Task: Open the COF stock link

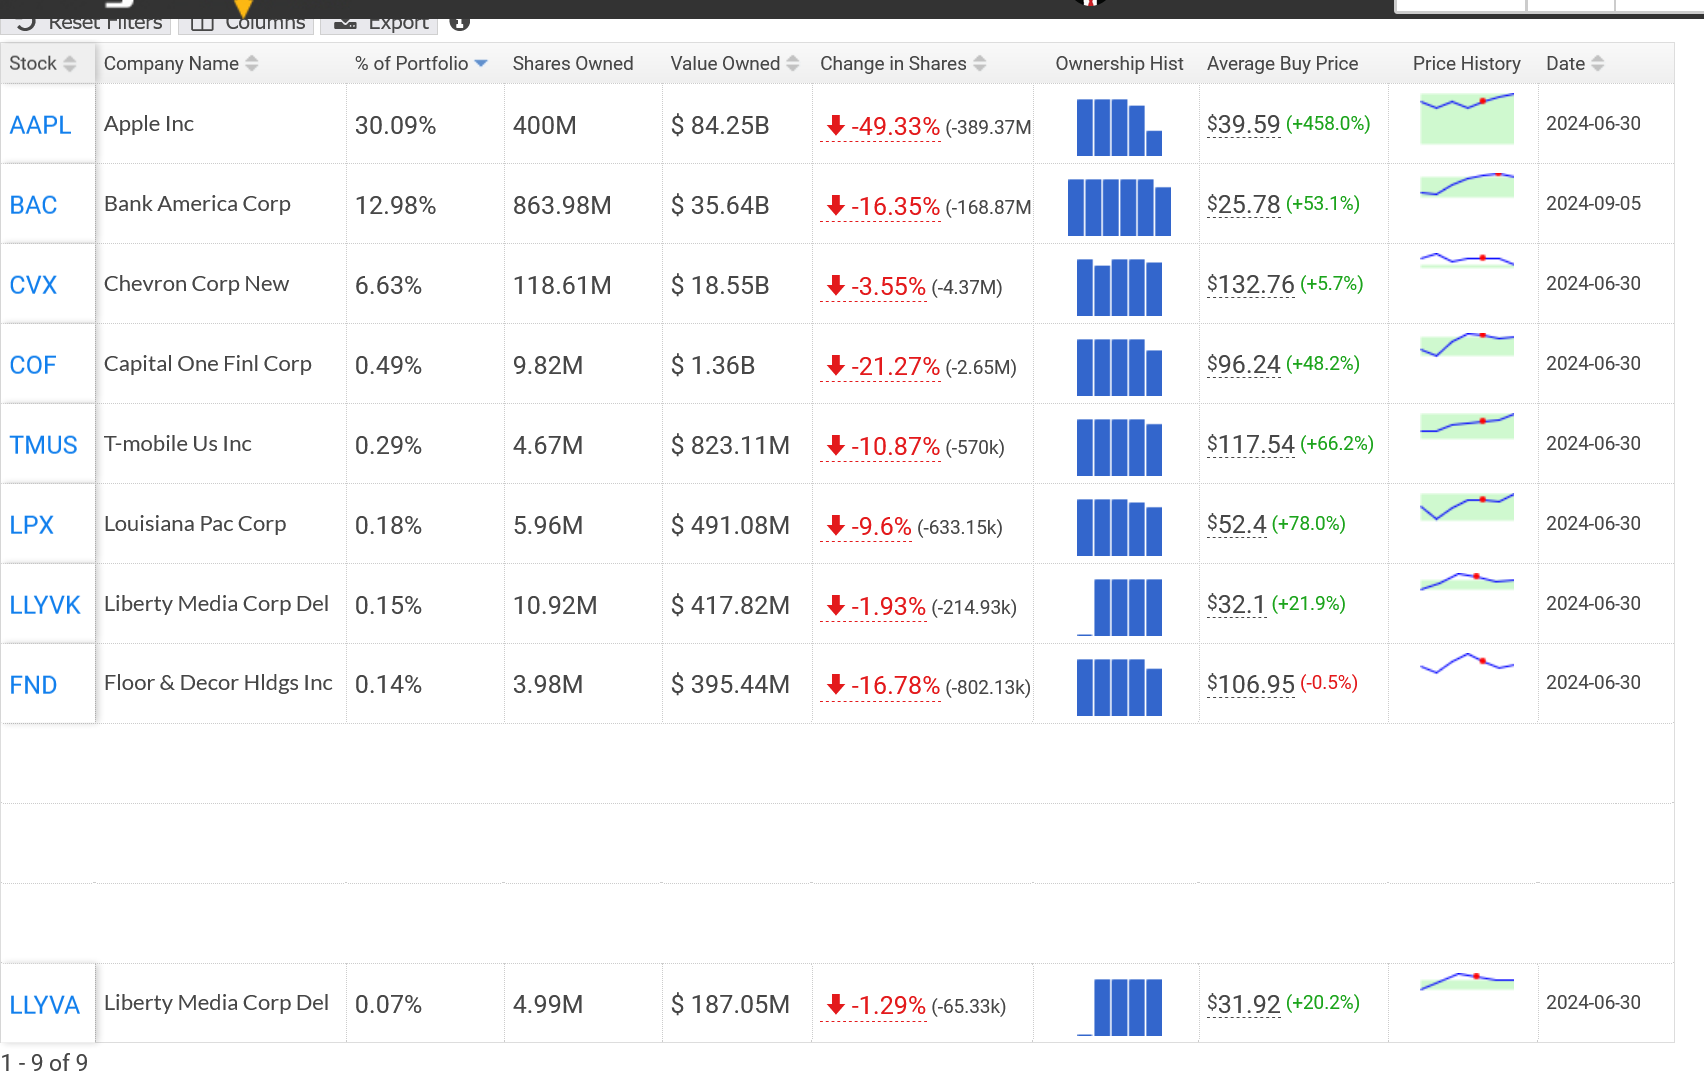Action: pyautogui.click(x=33, y=365)
